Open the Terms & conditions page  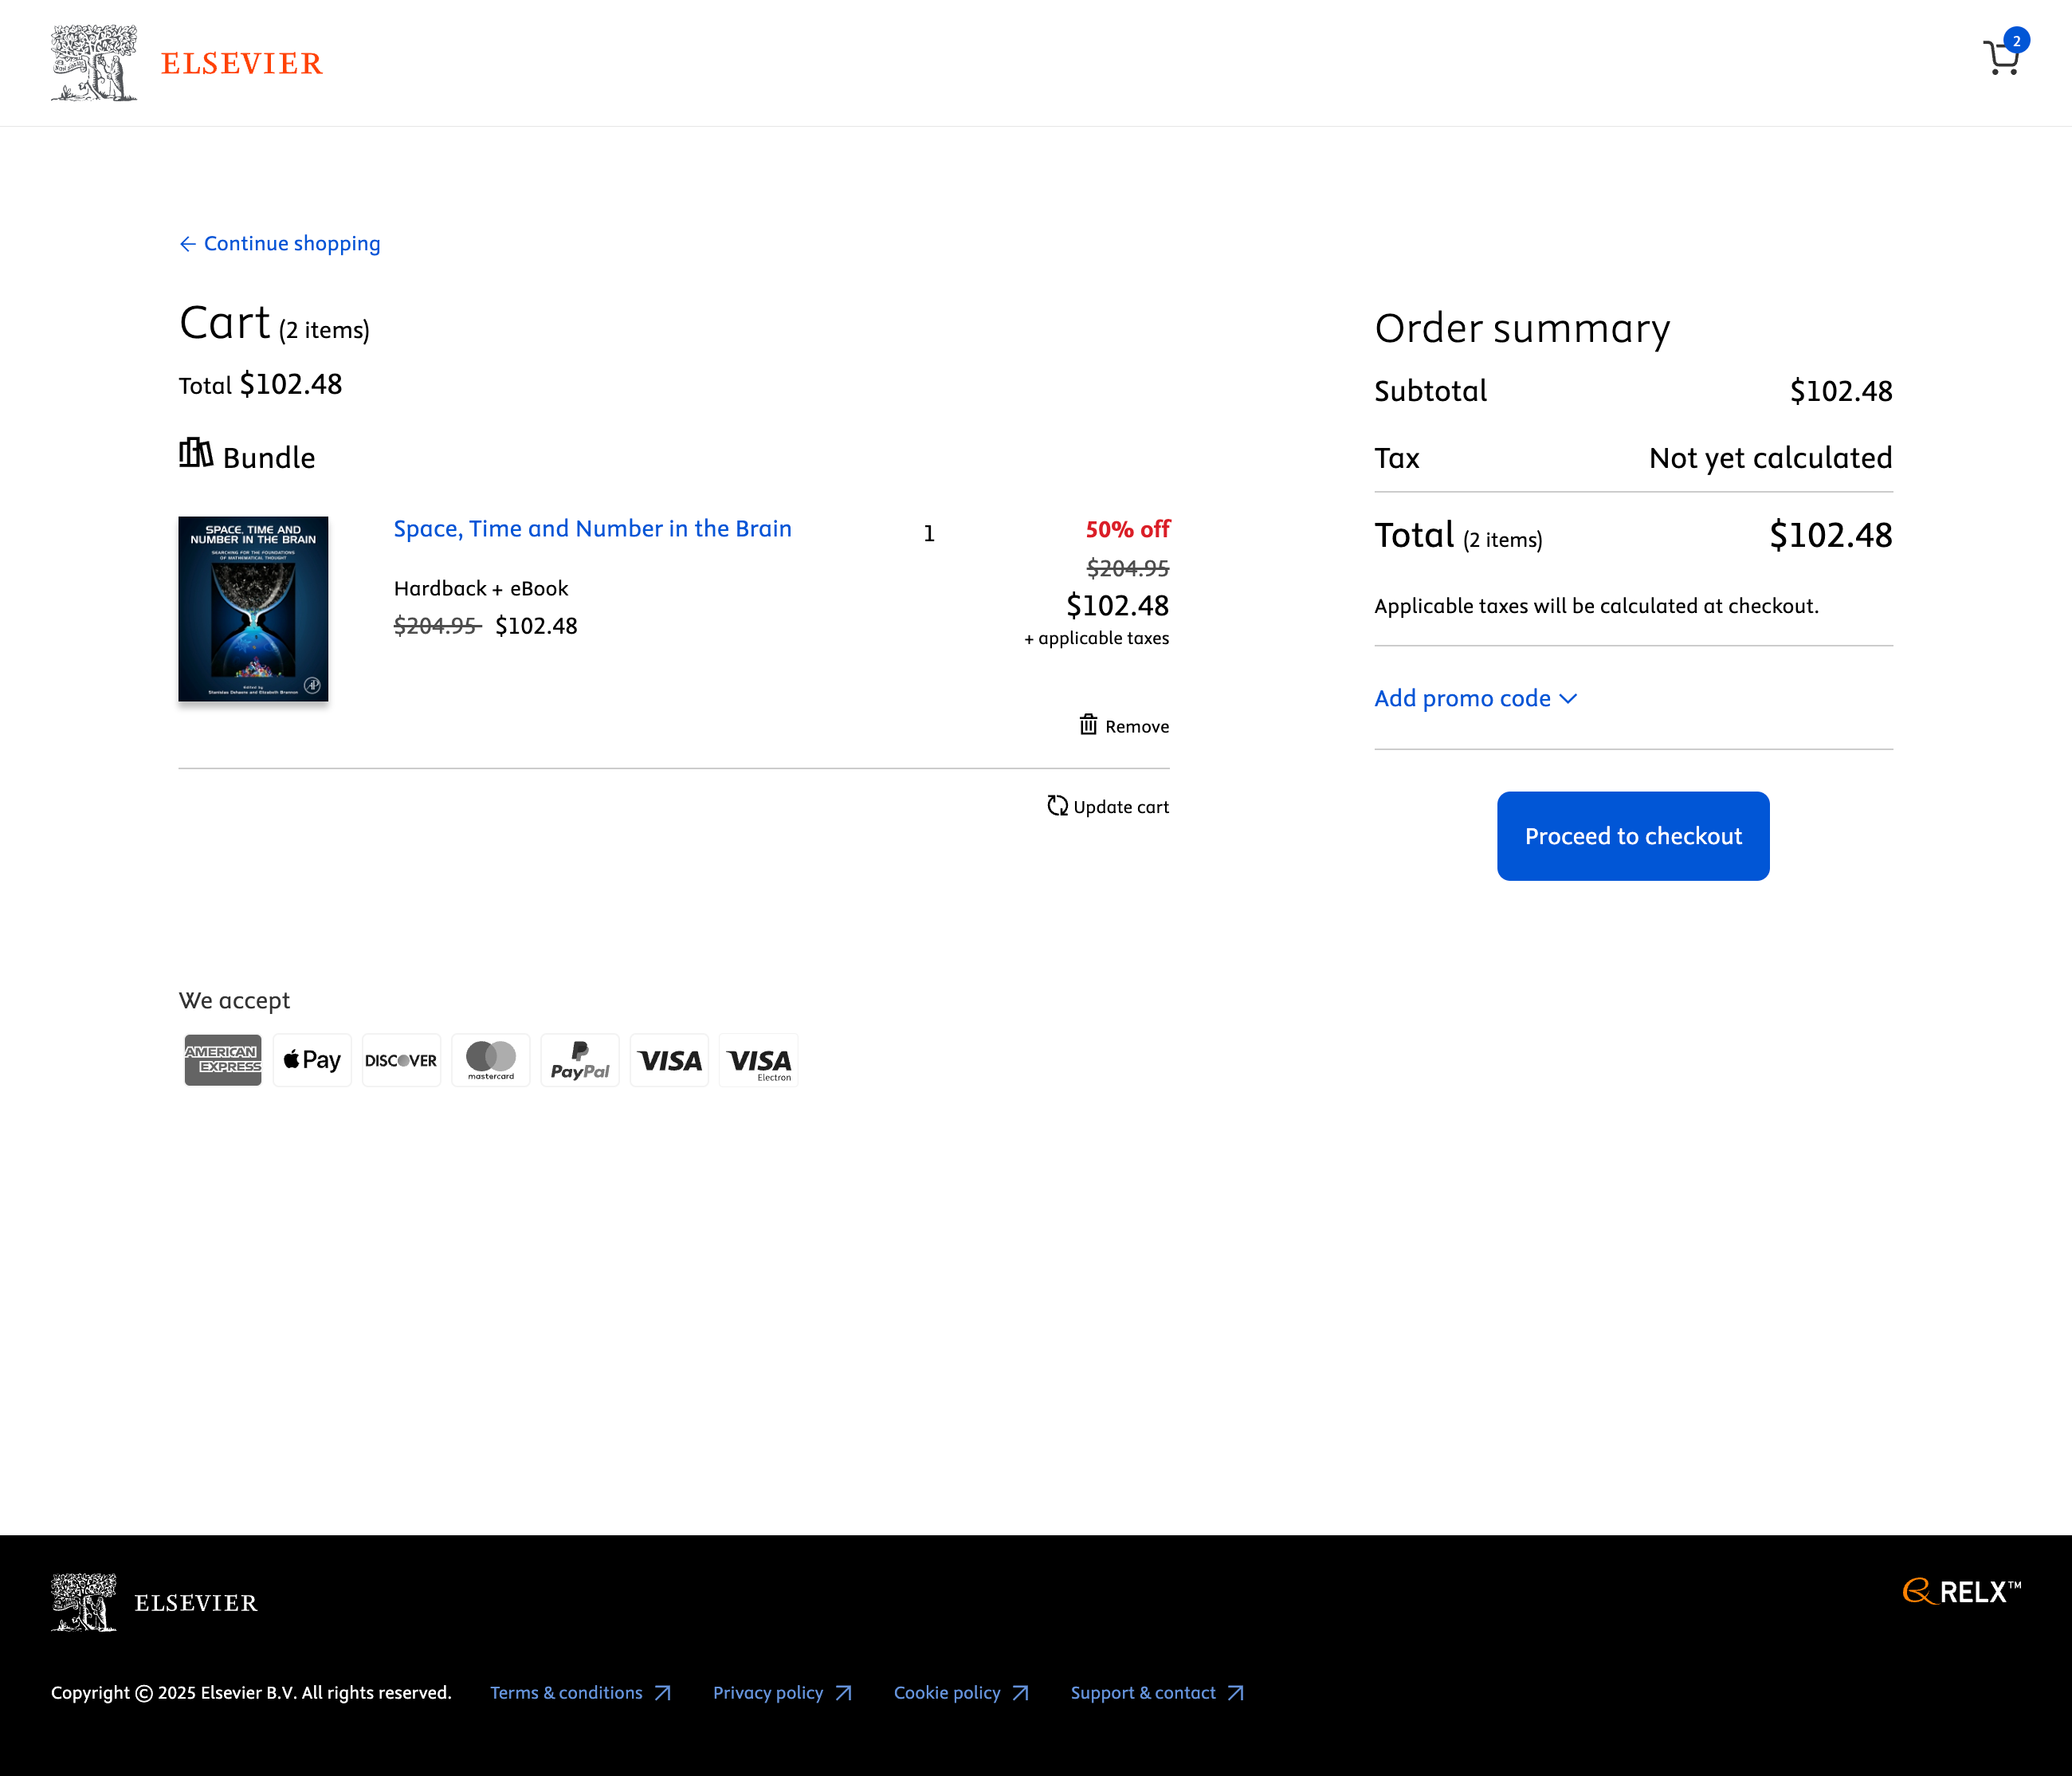tap(566, 1693)
